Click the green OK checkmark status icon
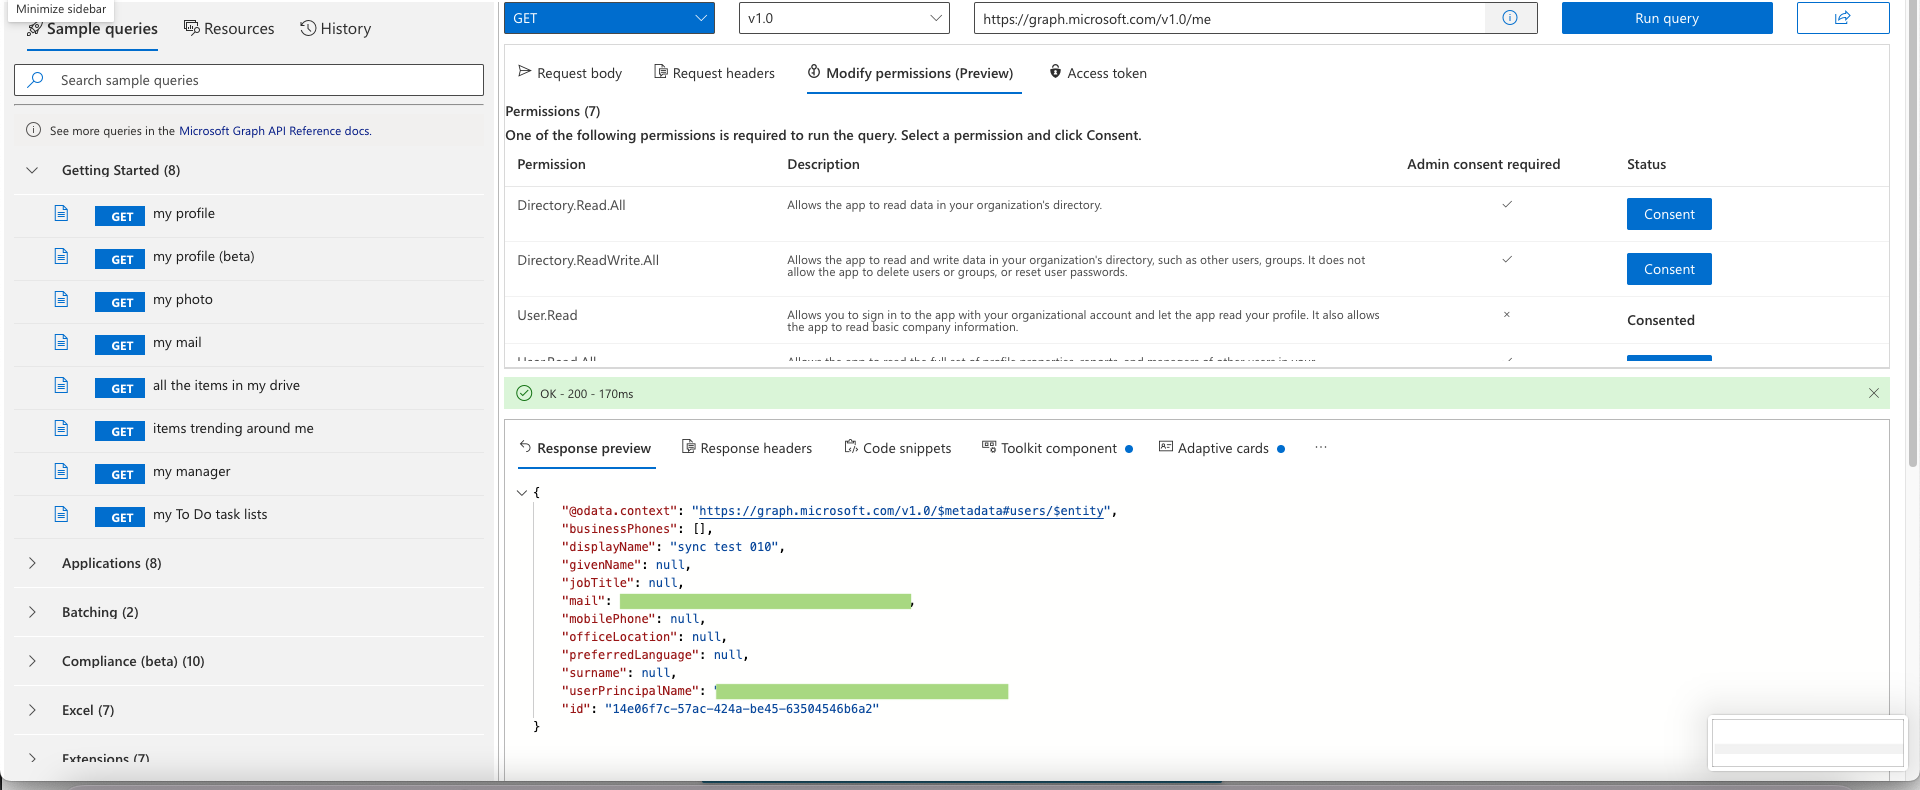The height and width of the screenshot is (790, 1920). (524, 393)
